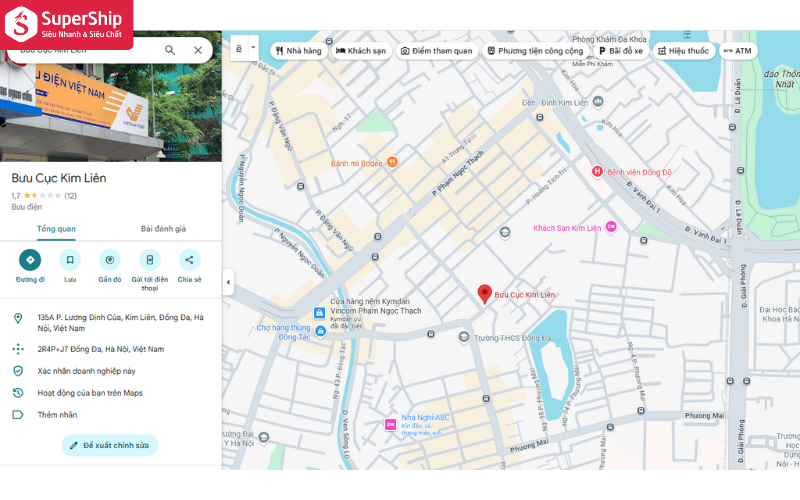
Task: Filter map by Nhà hàng
Action: point(298,51)
